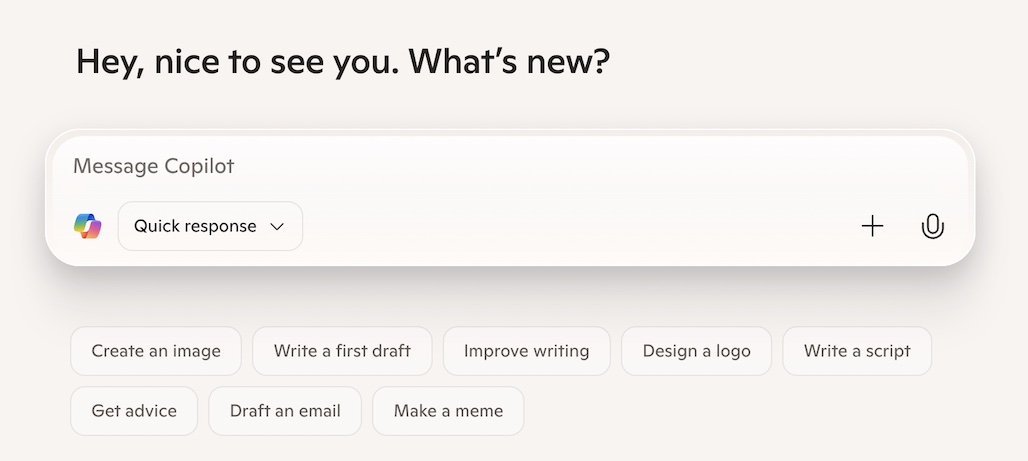This screenshot has height=461, width=1028.
Task: Select the 'Create an image' suggestion
Action: point(155,351)
